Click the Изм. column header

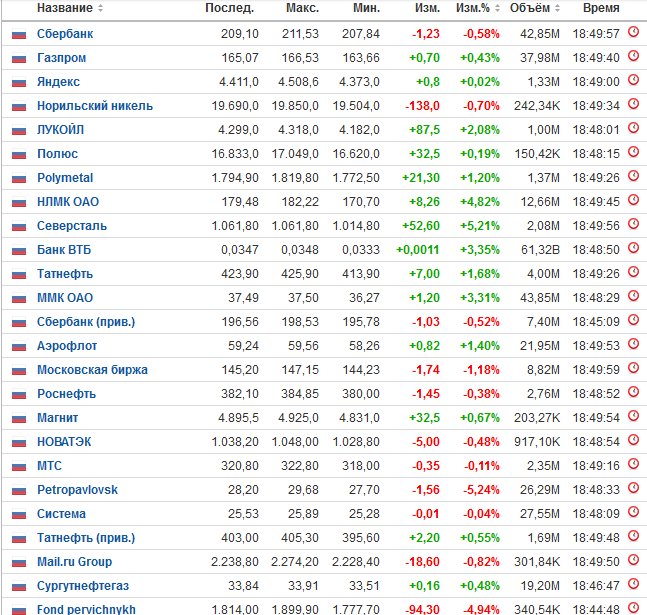click(x=427, y=8)
